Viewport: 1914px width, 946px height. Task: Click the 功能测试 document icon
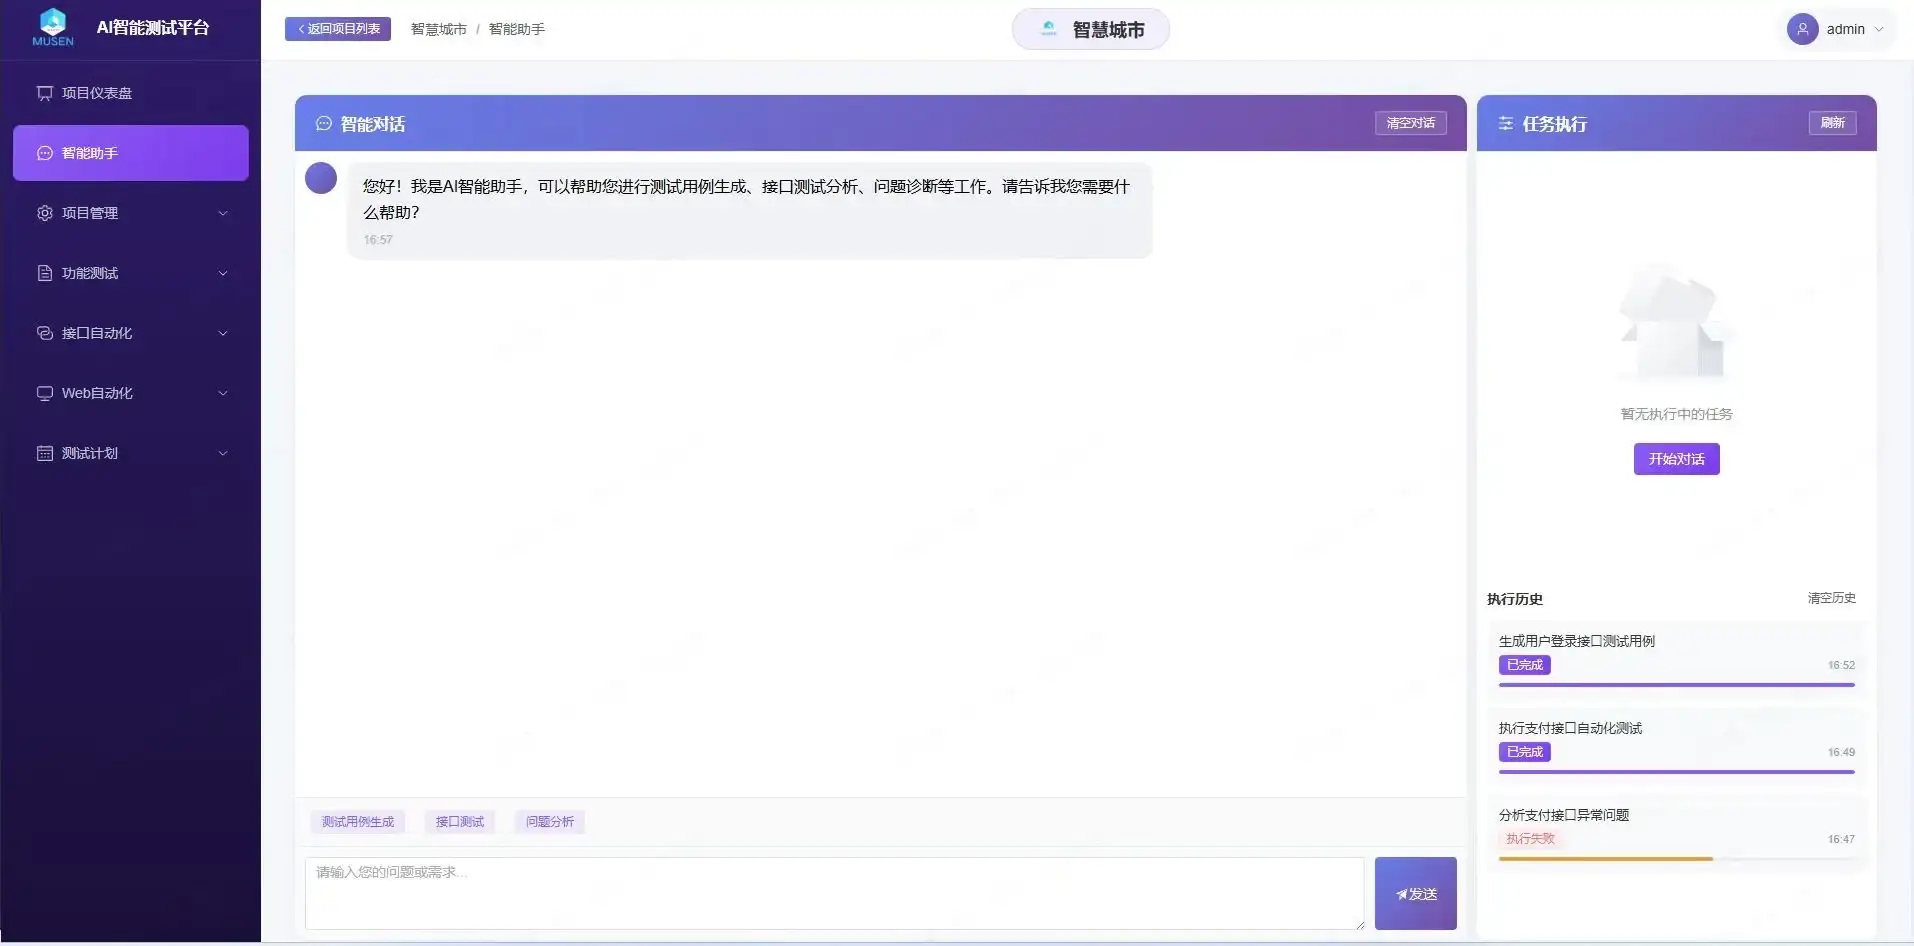(x=43, y=273)
